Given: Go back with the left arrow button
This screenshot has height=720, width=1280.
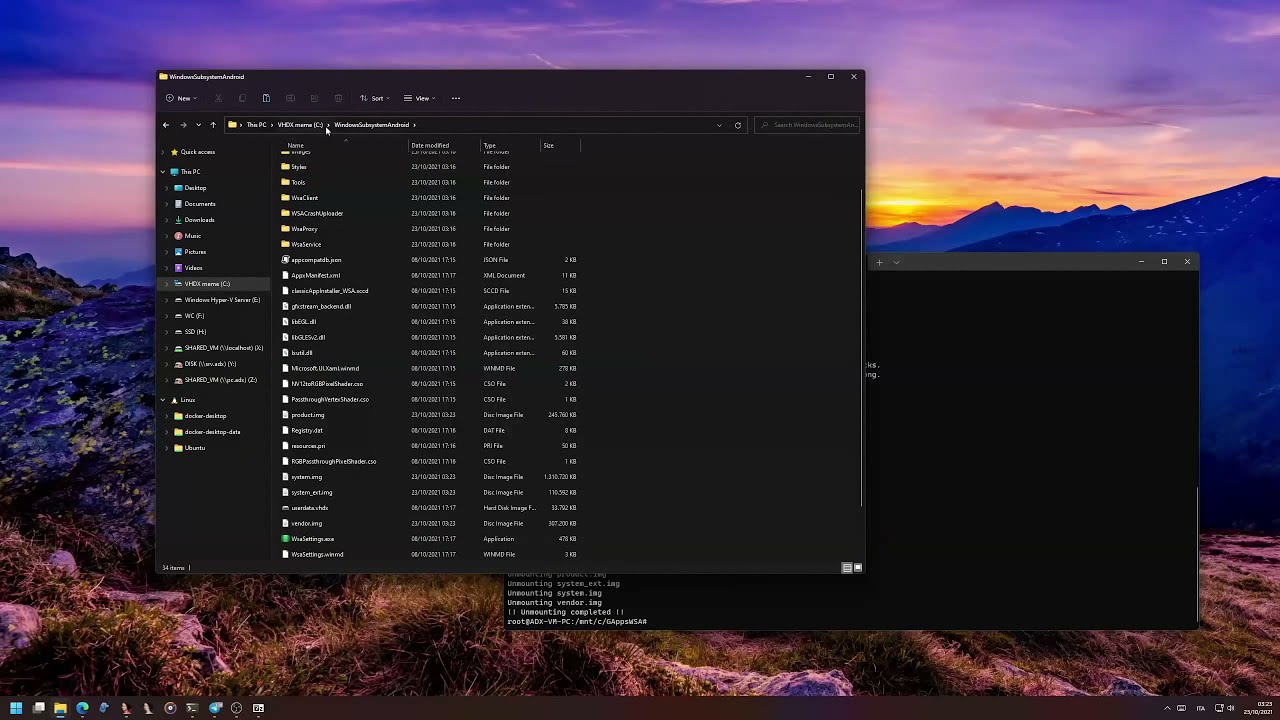Looking at the screenshot, I should (166, 125).
